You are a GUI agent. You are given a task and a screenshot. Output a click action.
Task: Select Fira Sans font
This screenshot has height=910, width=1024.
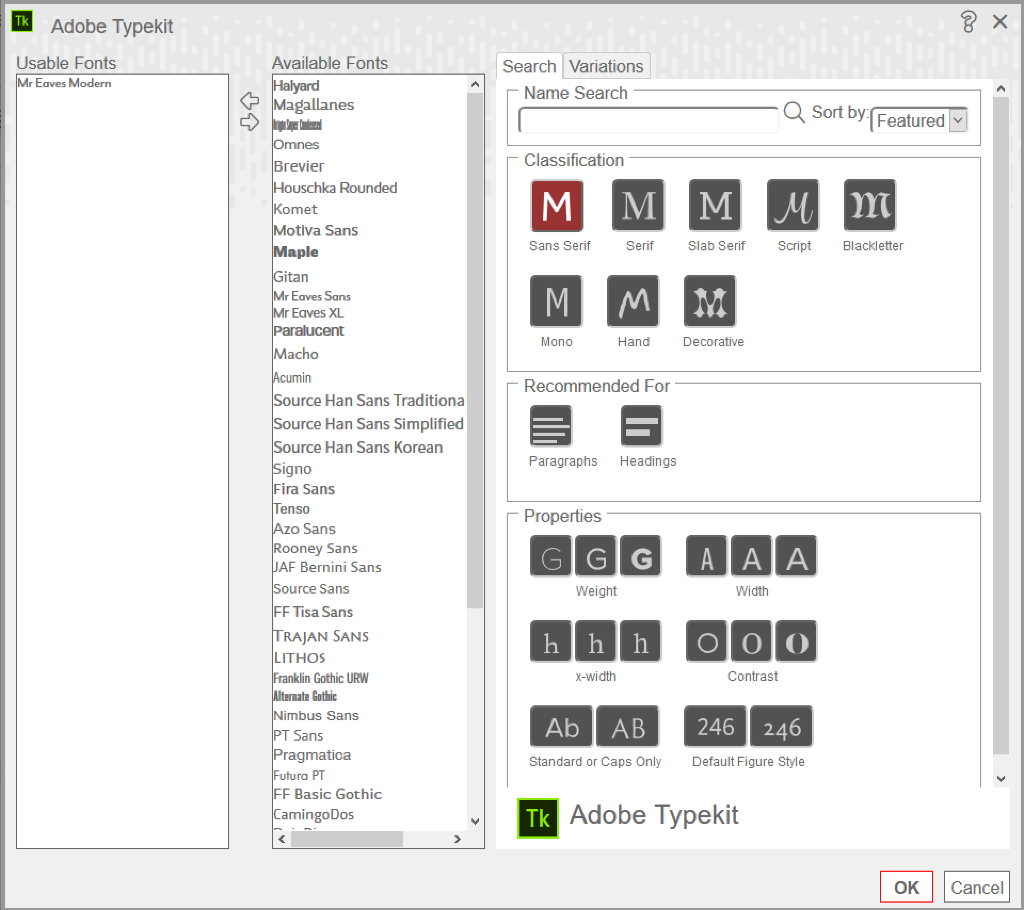coord(304,489)
